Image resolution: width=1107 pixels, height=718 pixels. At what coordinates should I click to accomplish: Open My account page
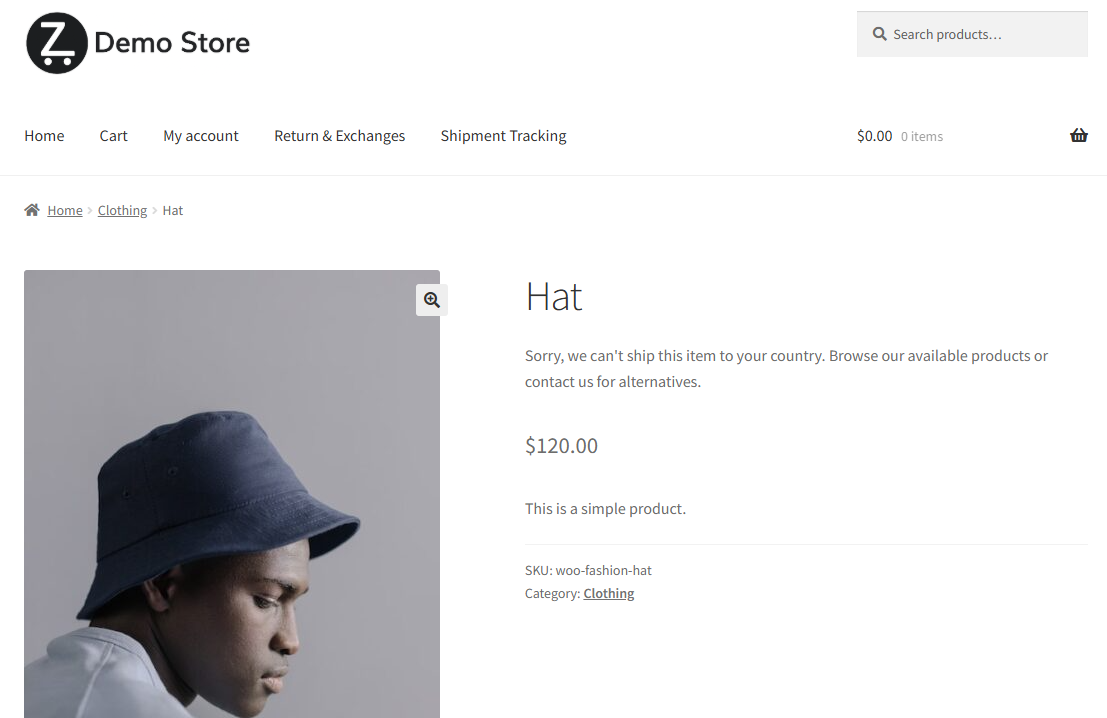[x=201, y=136]
